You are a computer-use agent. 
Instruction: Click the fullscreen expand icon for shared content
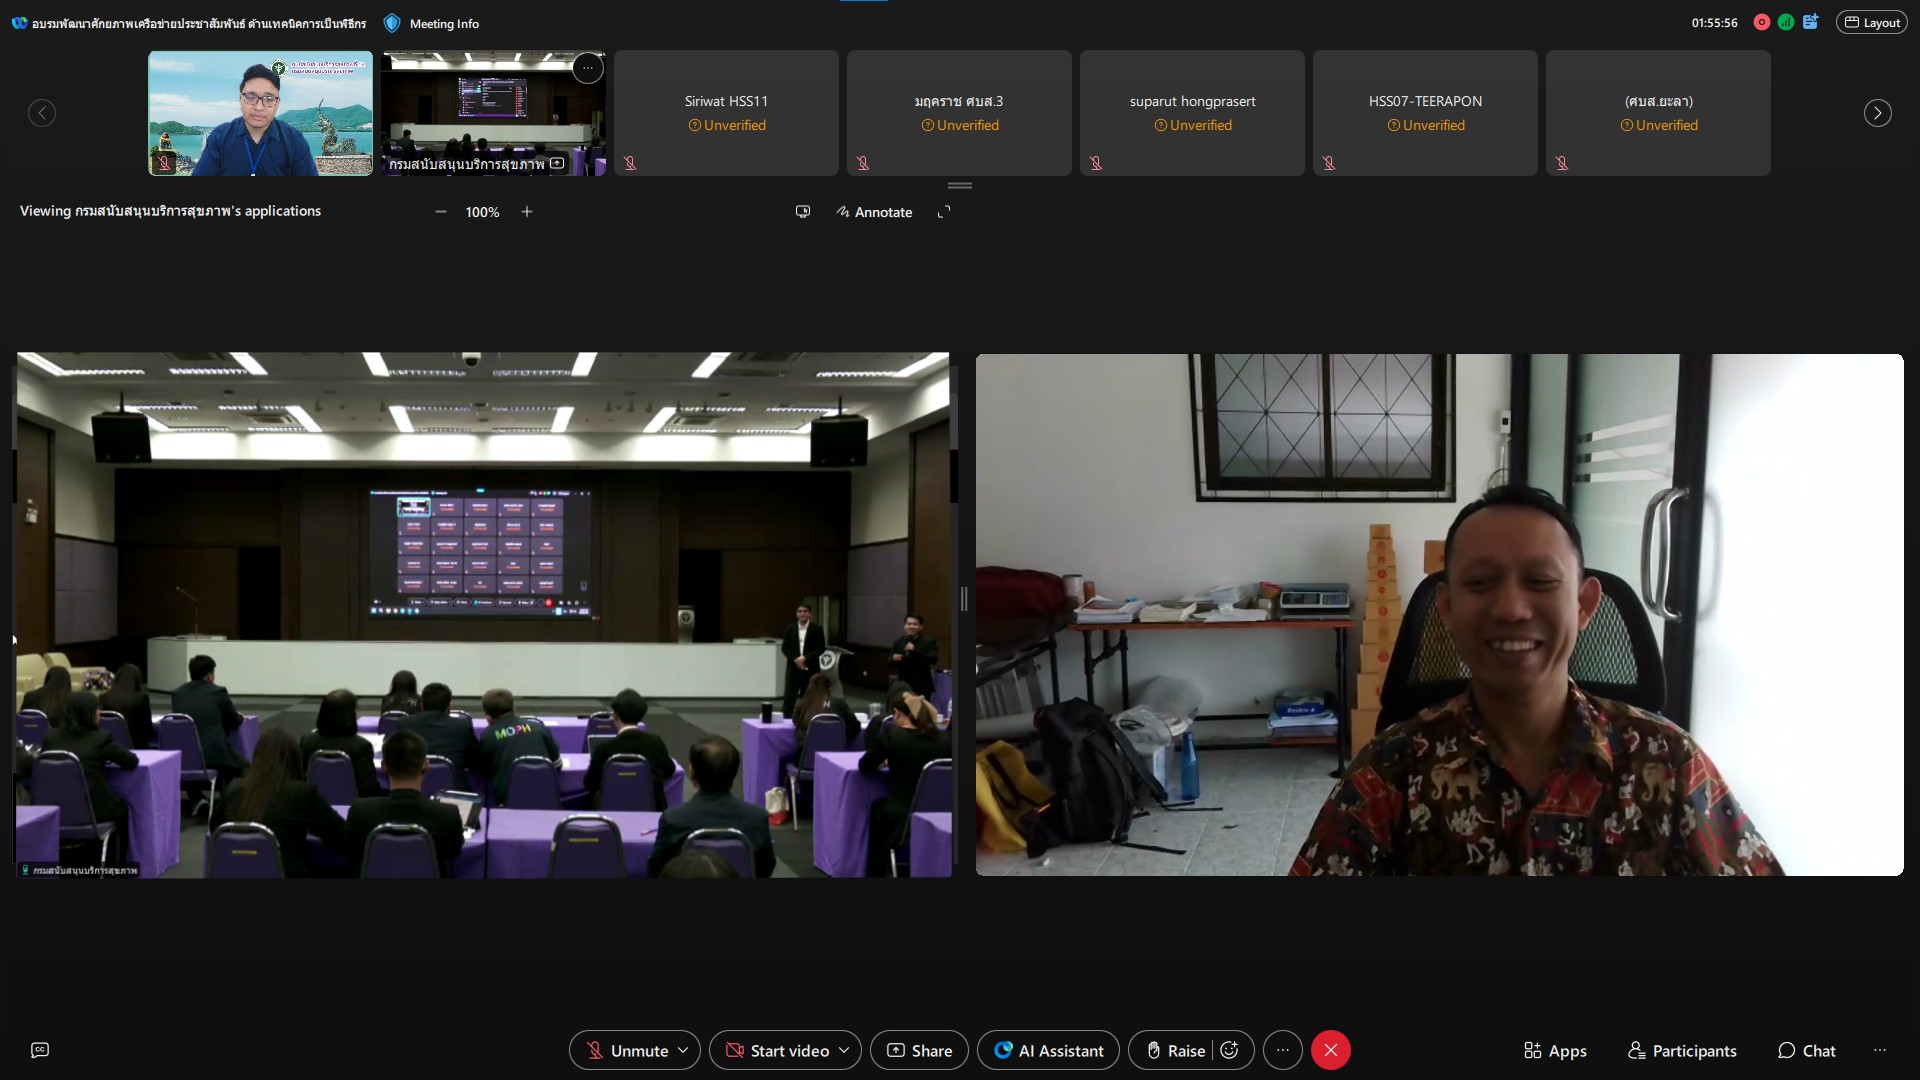click(x=944, y=212)
